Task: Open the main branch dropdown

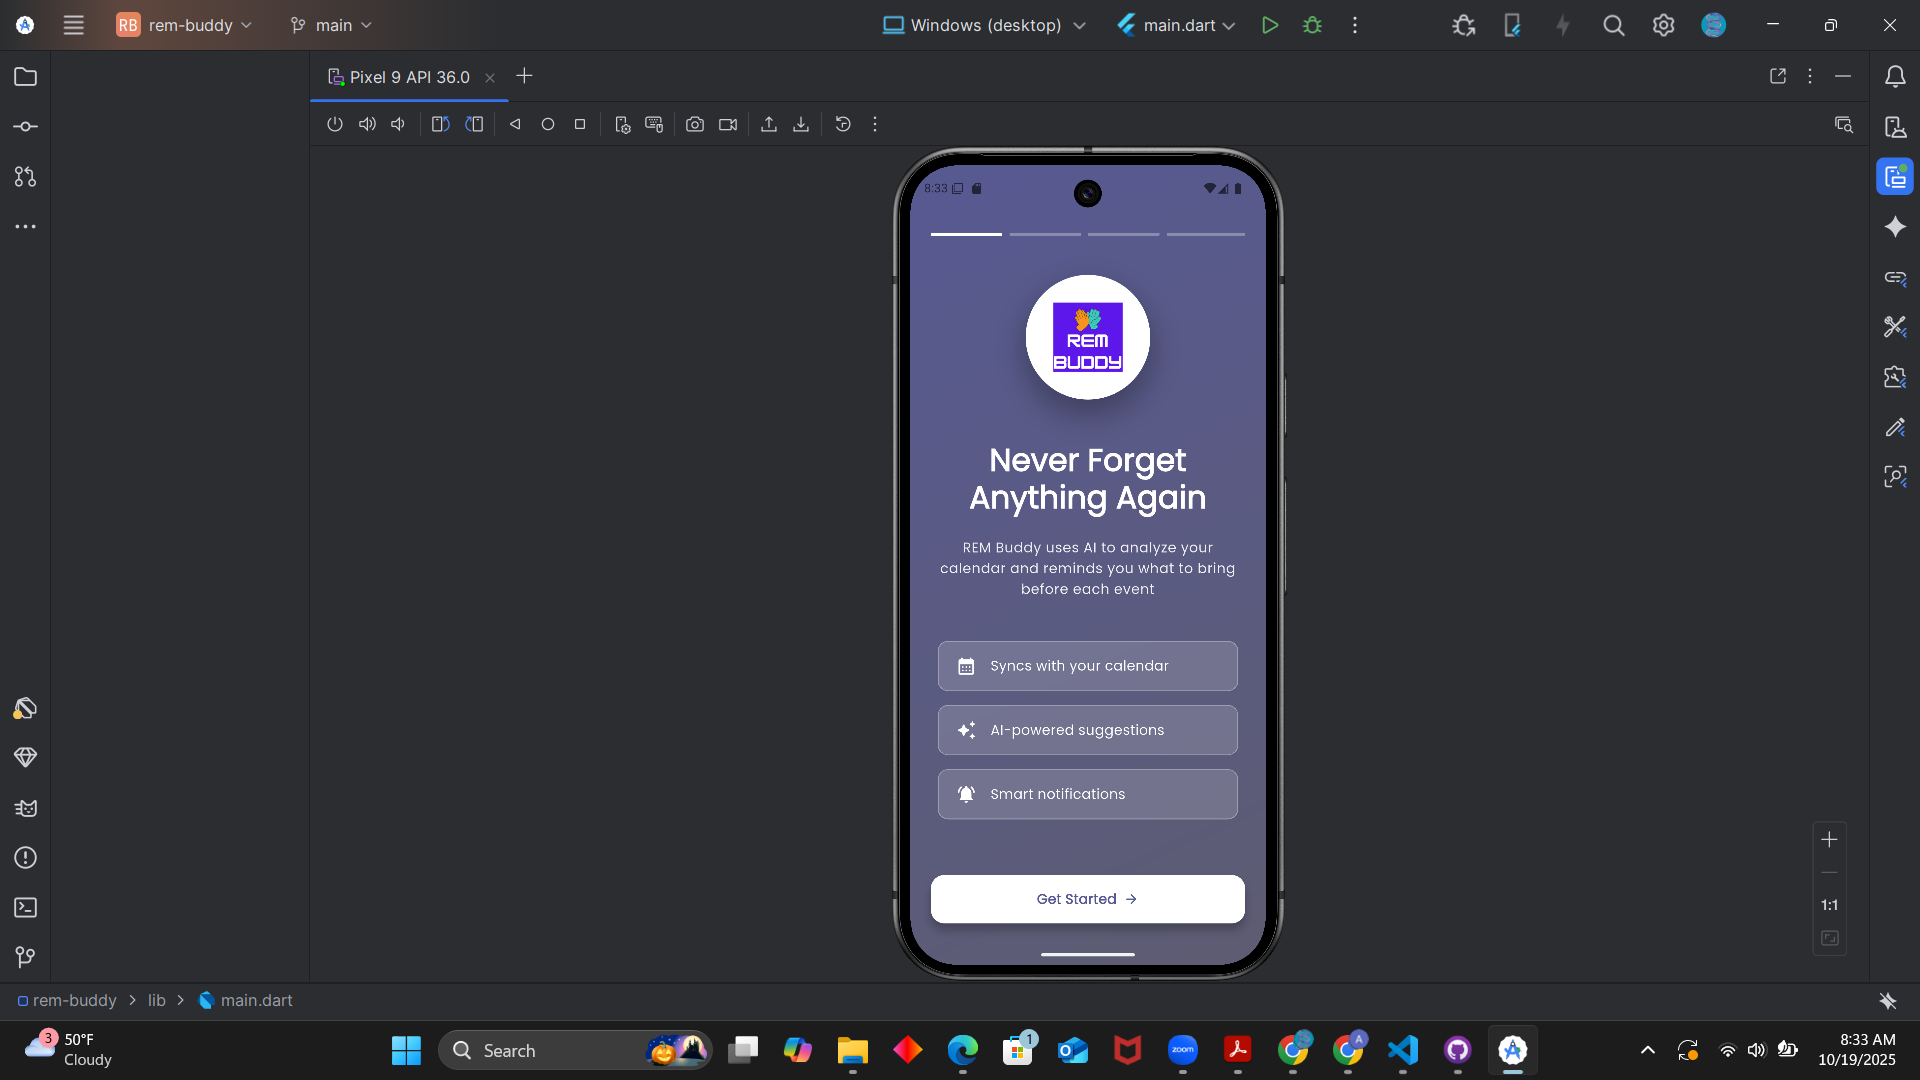Action: pos(331,25)
